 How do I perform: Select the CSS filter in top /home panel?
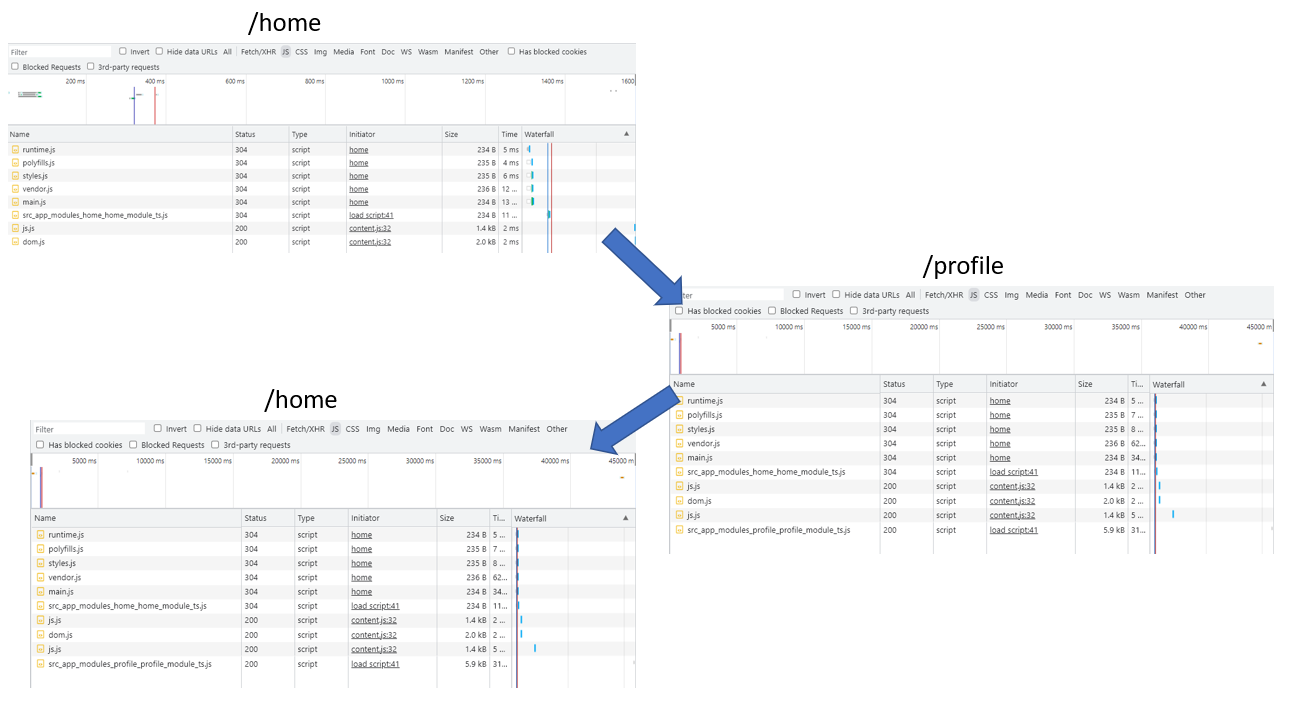tap(301, 52)
